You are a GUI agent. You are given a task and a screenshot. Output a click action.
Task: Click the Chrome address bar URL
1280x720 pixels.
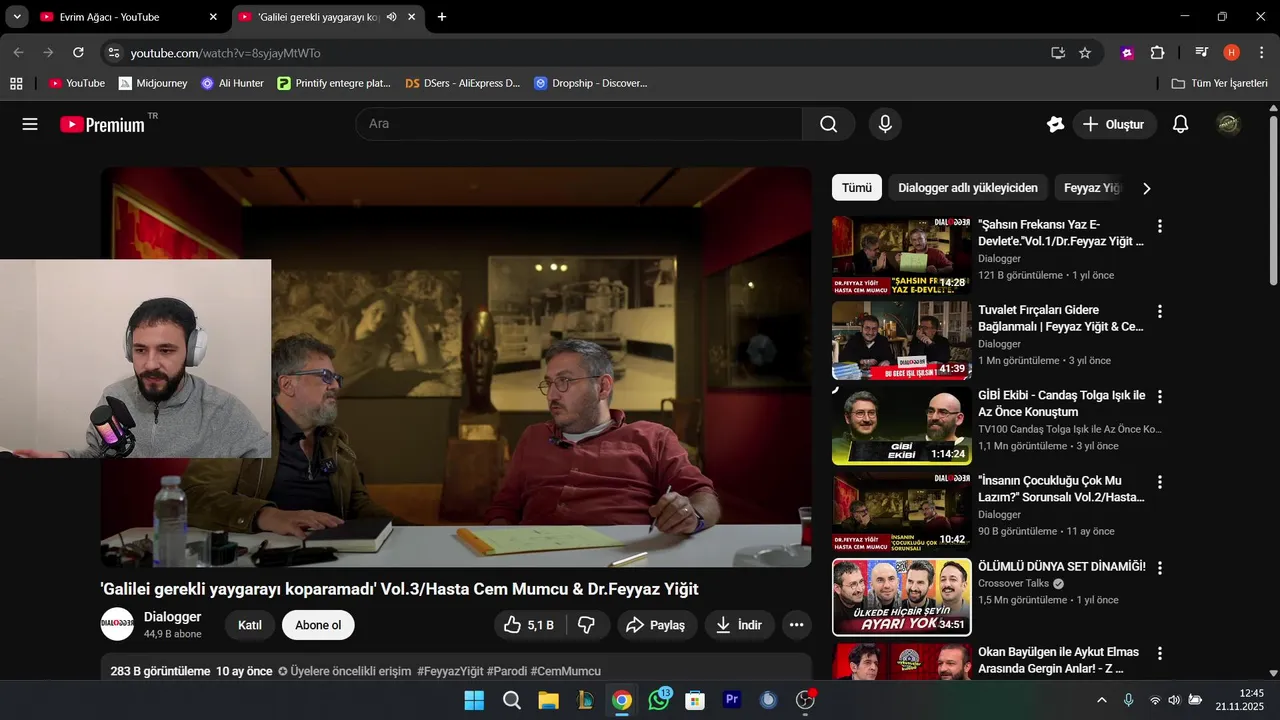(x=226, y=53)
